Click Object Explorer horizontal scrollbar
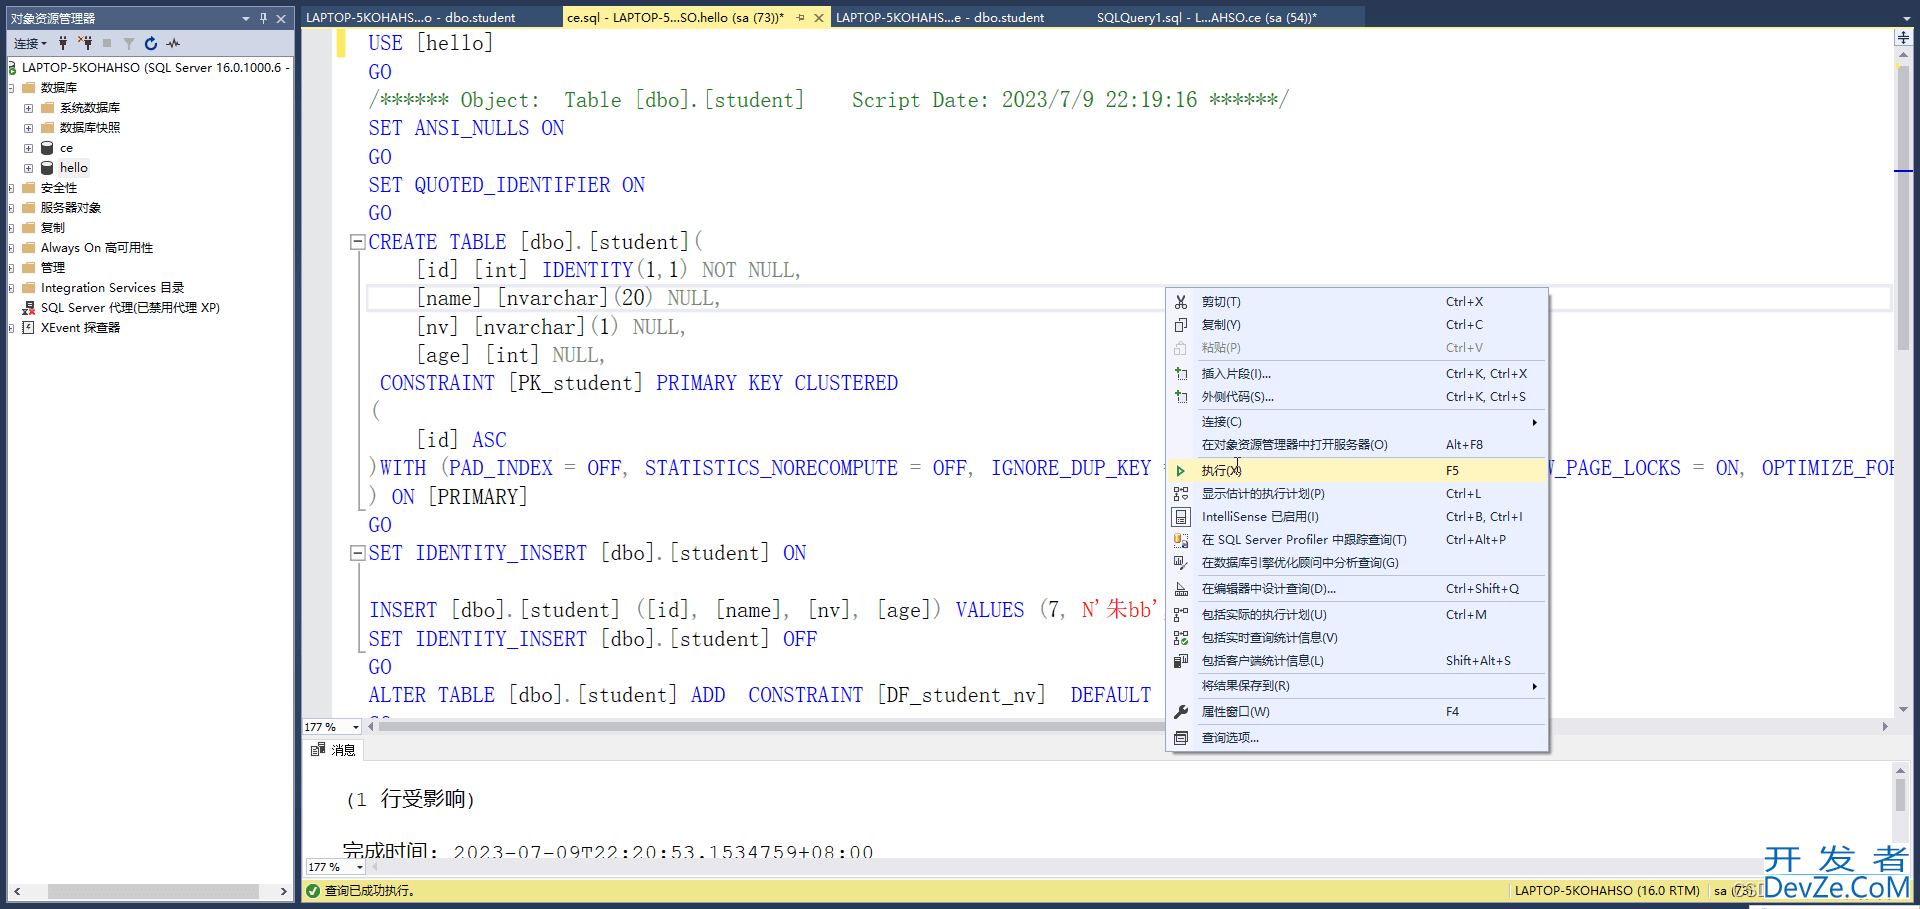 pos(150,891)
